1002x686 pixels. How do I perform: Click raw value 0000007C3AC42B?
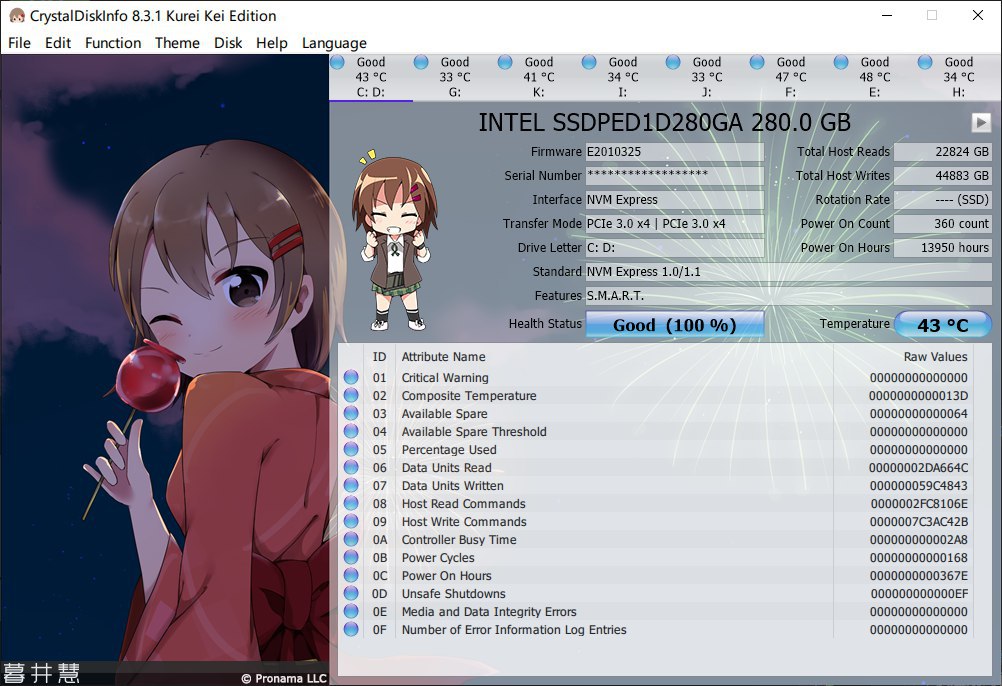pos(918,522)
